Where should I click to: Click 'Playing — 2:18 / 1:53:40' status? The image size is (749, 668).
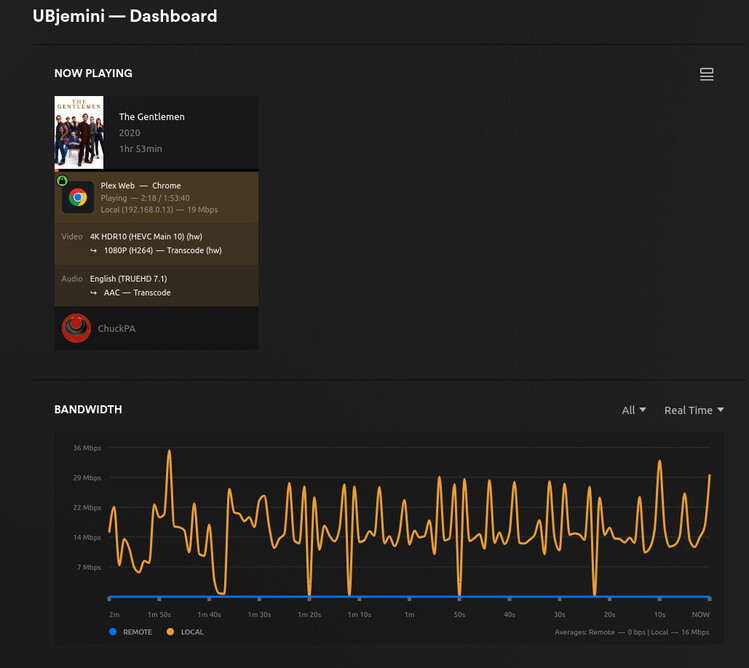(x=145, y=198)
